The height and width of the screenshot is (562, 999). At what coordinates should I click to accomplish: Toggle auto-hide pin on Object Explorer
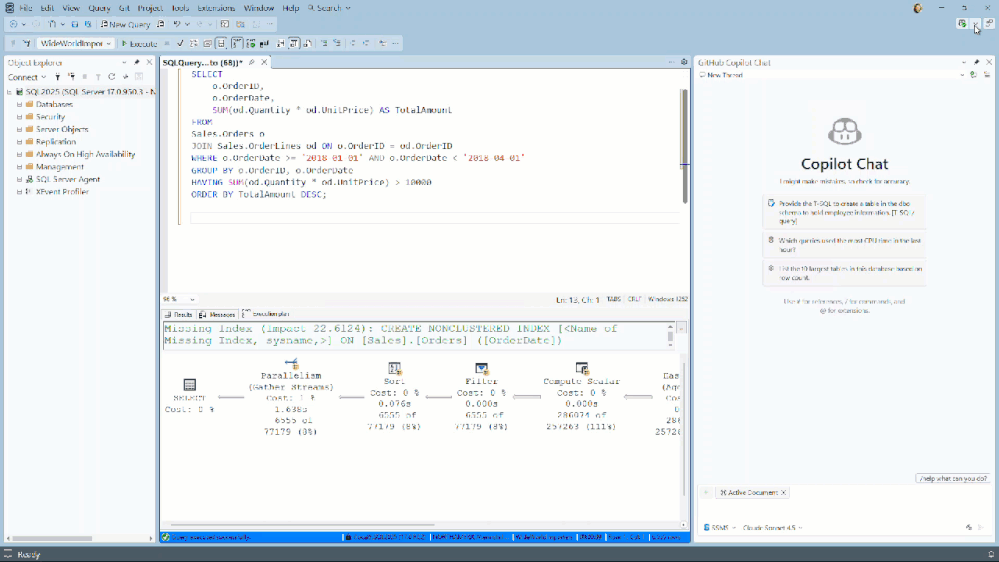pyautogui.click(x=137, y=63)
